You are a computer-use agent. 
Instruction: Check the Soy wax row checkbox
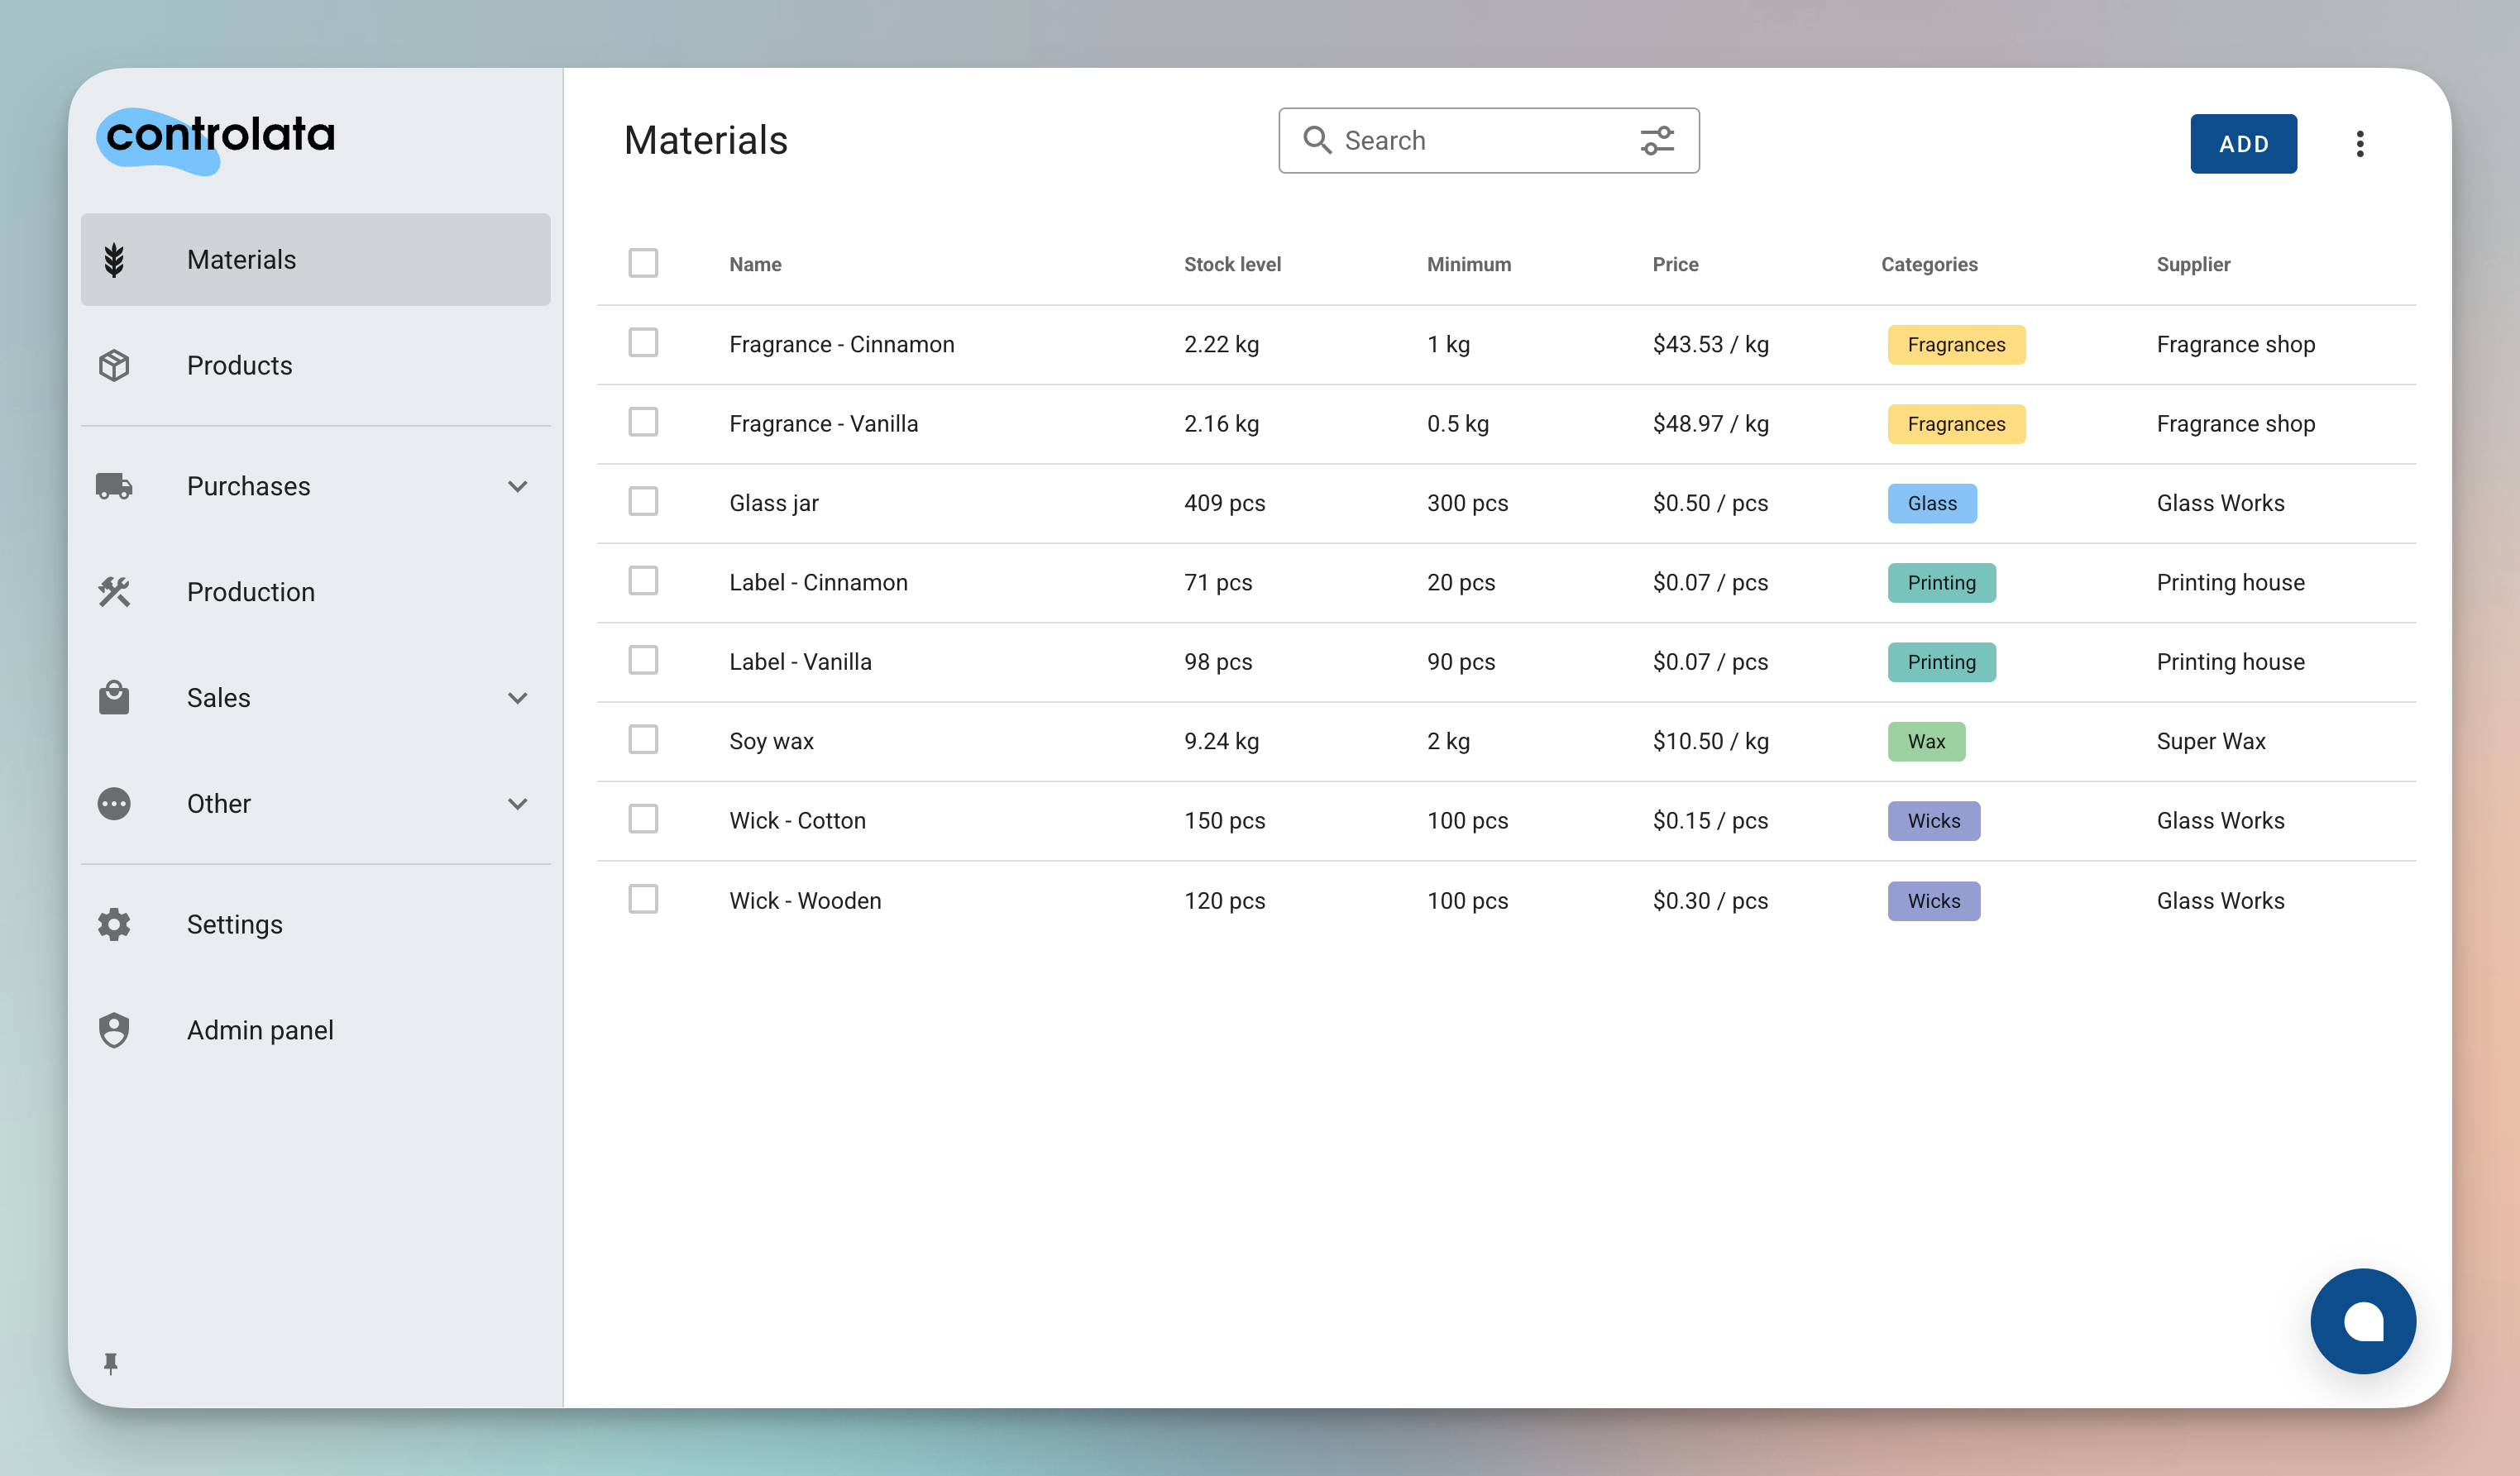[x=643, y=740]
